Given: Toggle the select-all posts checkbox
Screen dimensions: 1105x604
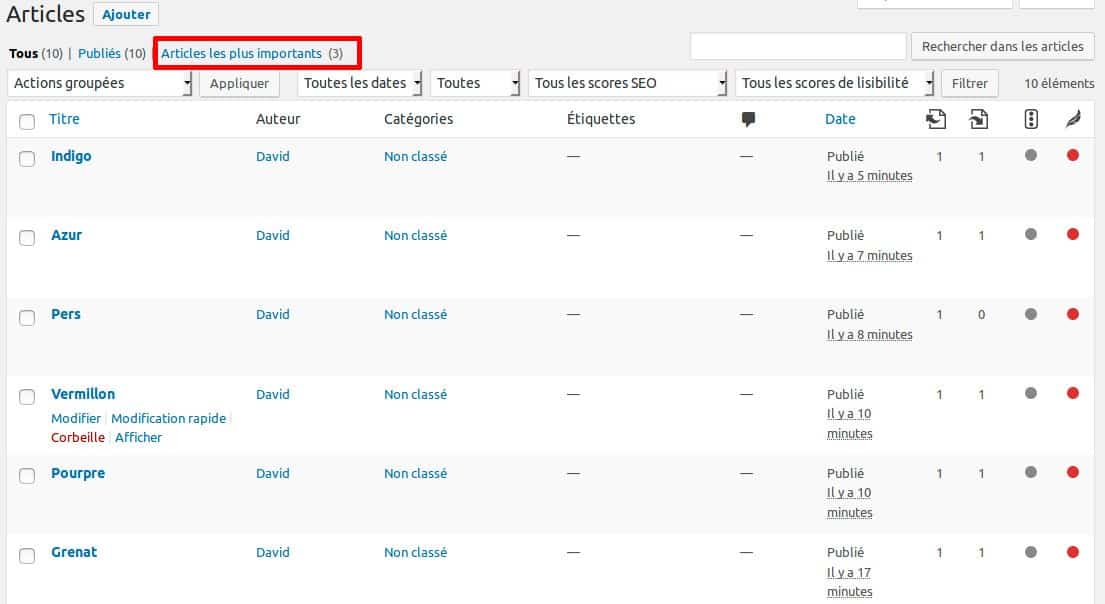Looking at the screenshot, I should coord(27,120).
